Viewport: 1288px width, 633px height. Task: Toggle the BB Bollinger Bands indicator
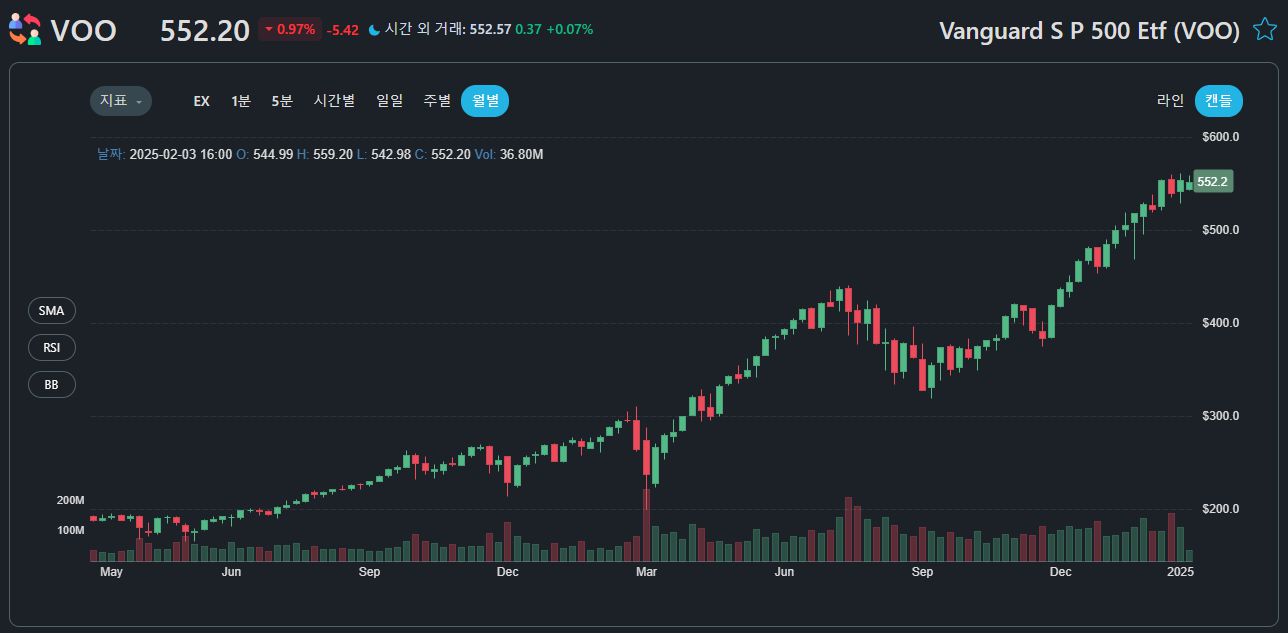51,384
